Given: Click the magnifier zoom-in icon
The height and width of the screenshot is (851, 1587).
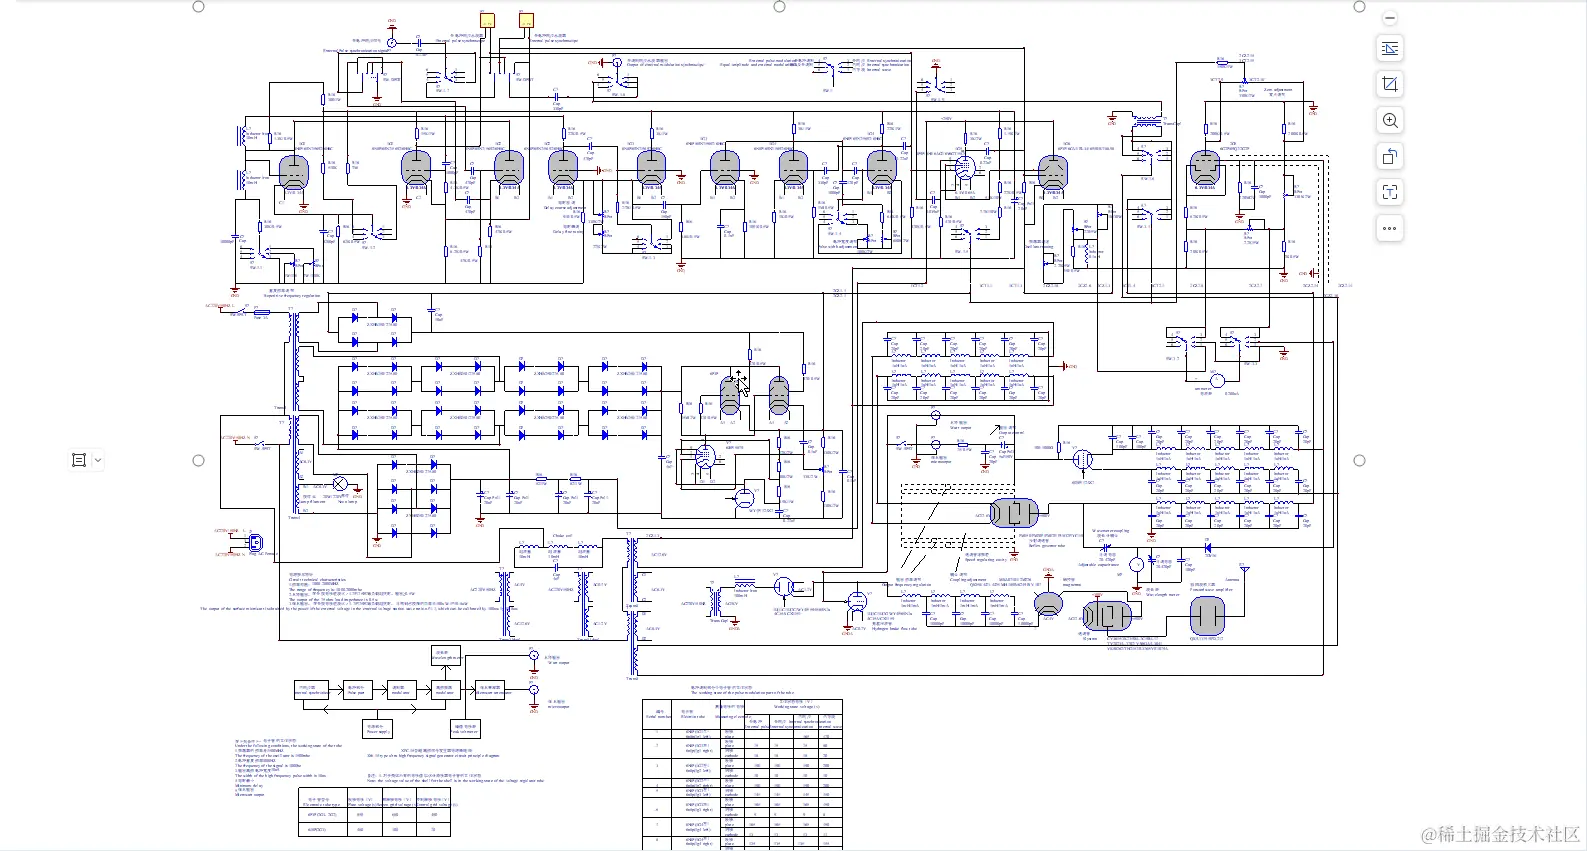Looking at the screenshot, I should pyautogui.click(x=1390, y=121).
